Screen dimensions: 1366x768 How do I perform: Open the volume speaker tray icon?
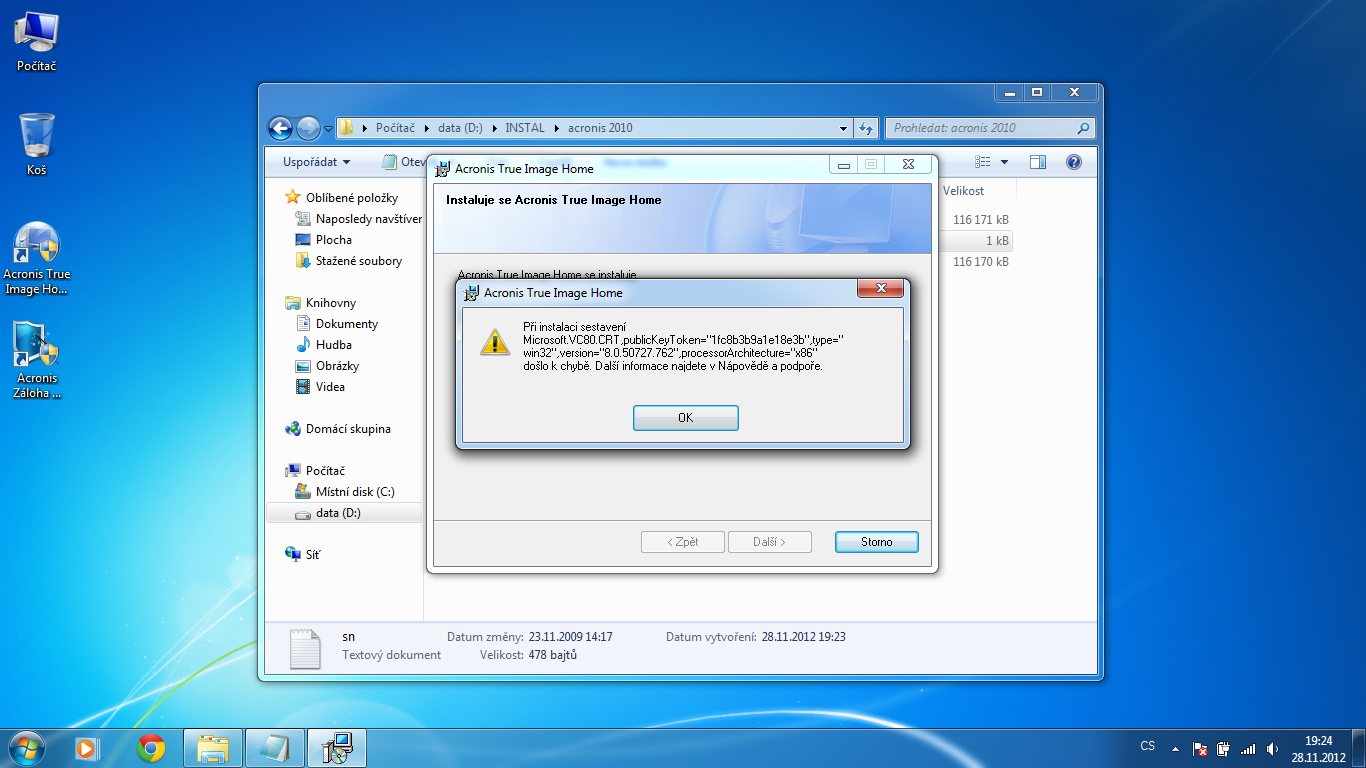pos(1272,748)
